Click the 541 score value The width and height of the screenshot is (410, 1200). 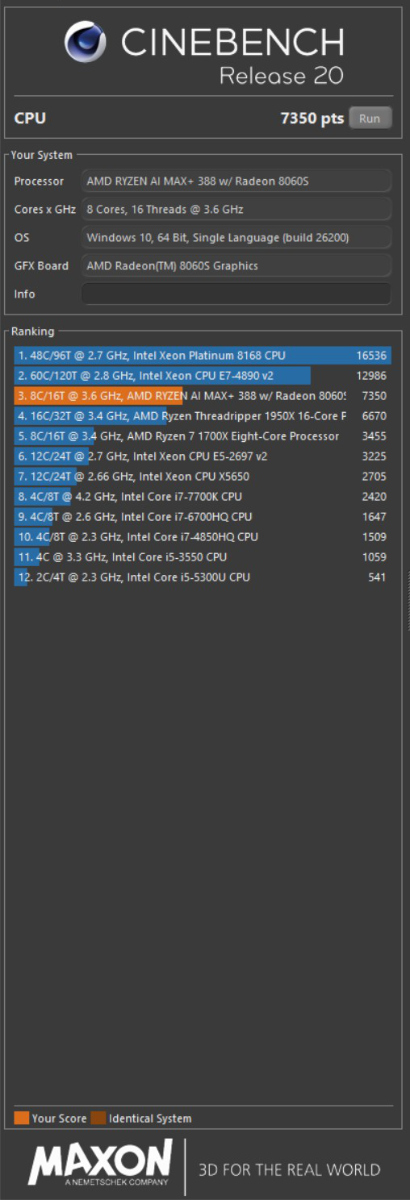[377, 578]
